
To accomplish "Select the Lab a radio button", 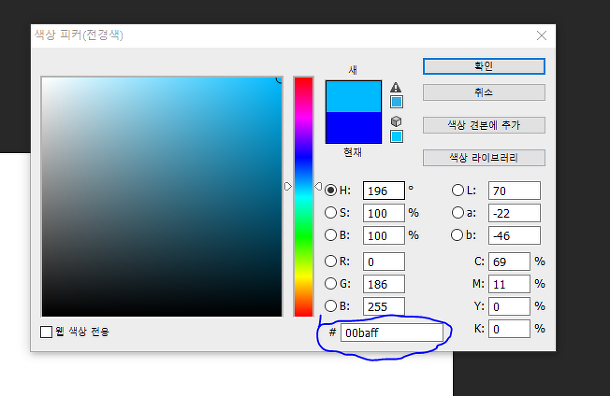I will (x=458, y=212).
